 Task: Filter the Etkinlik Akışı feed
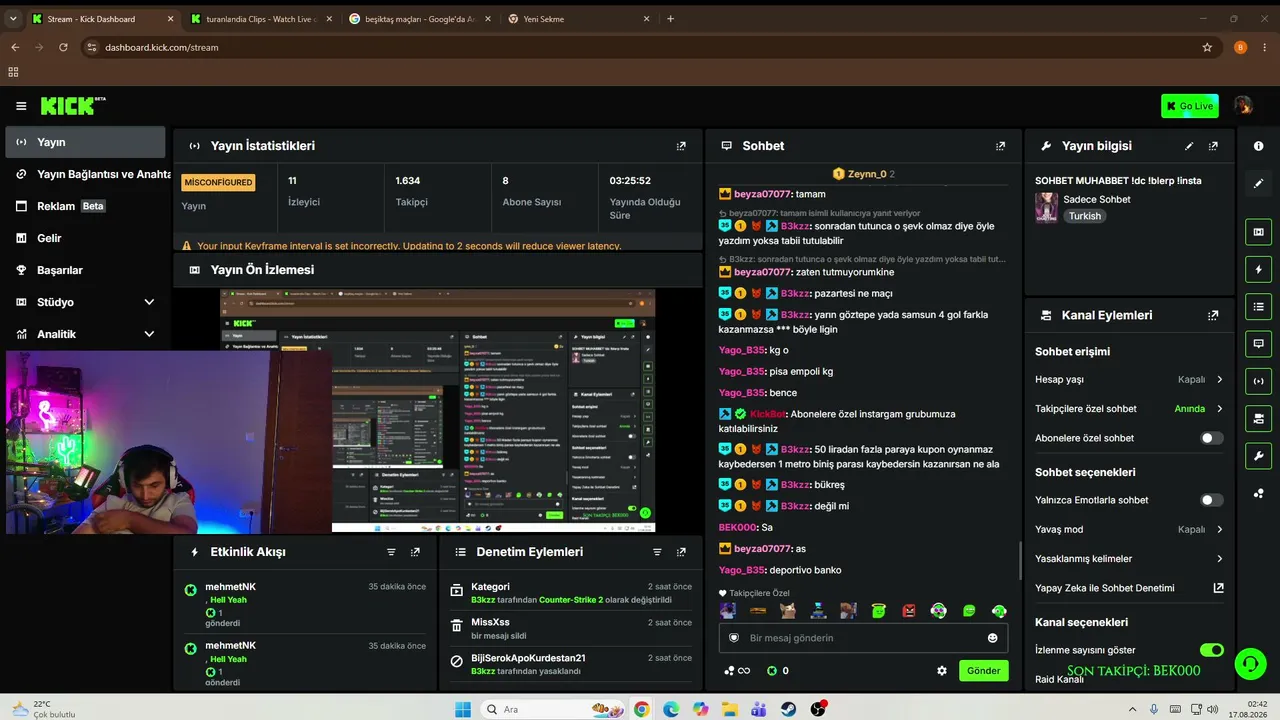tap(391, 552)
